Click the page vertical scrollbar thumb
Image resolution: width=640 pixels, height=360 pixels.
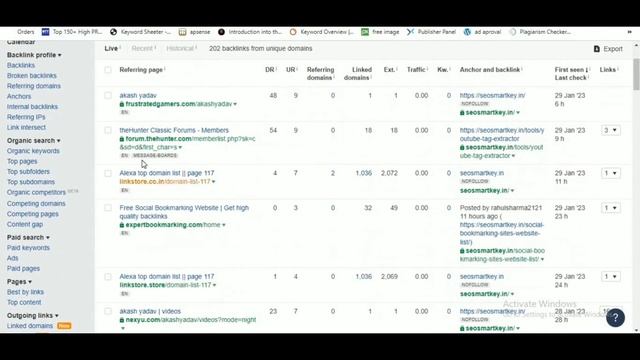tap(636, 73)
